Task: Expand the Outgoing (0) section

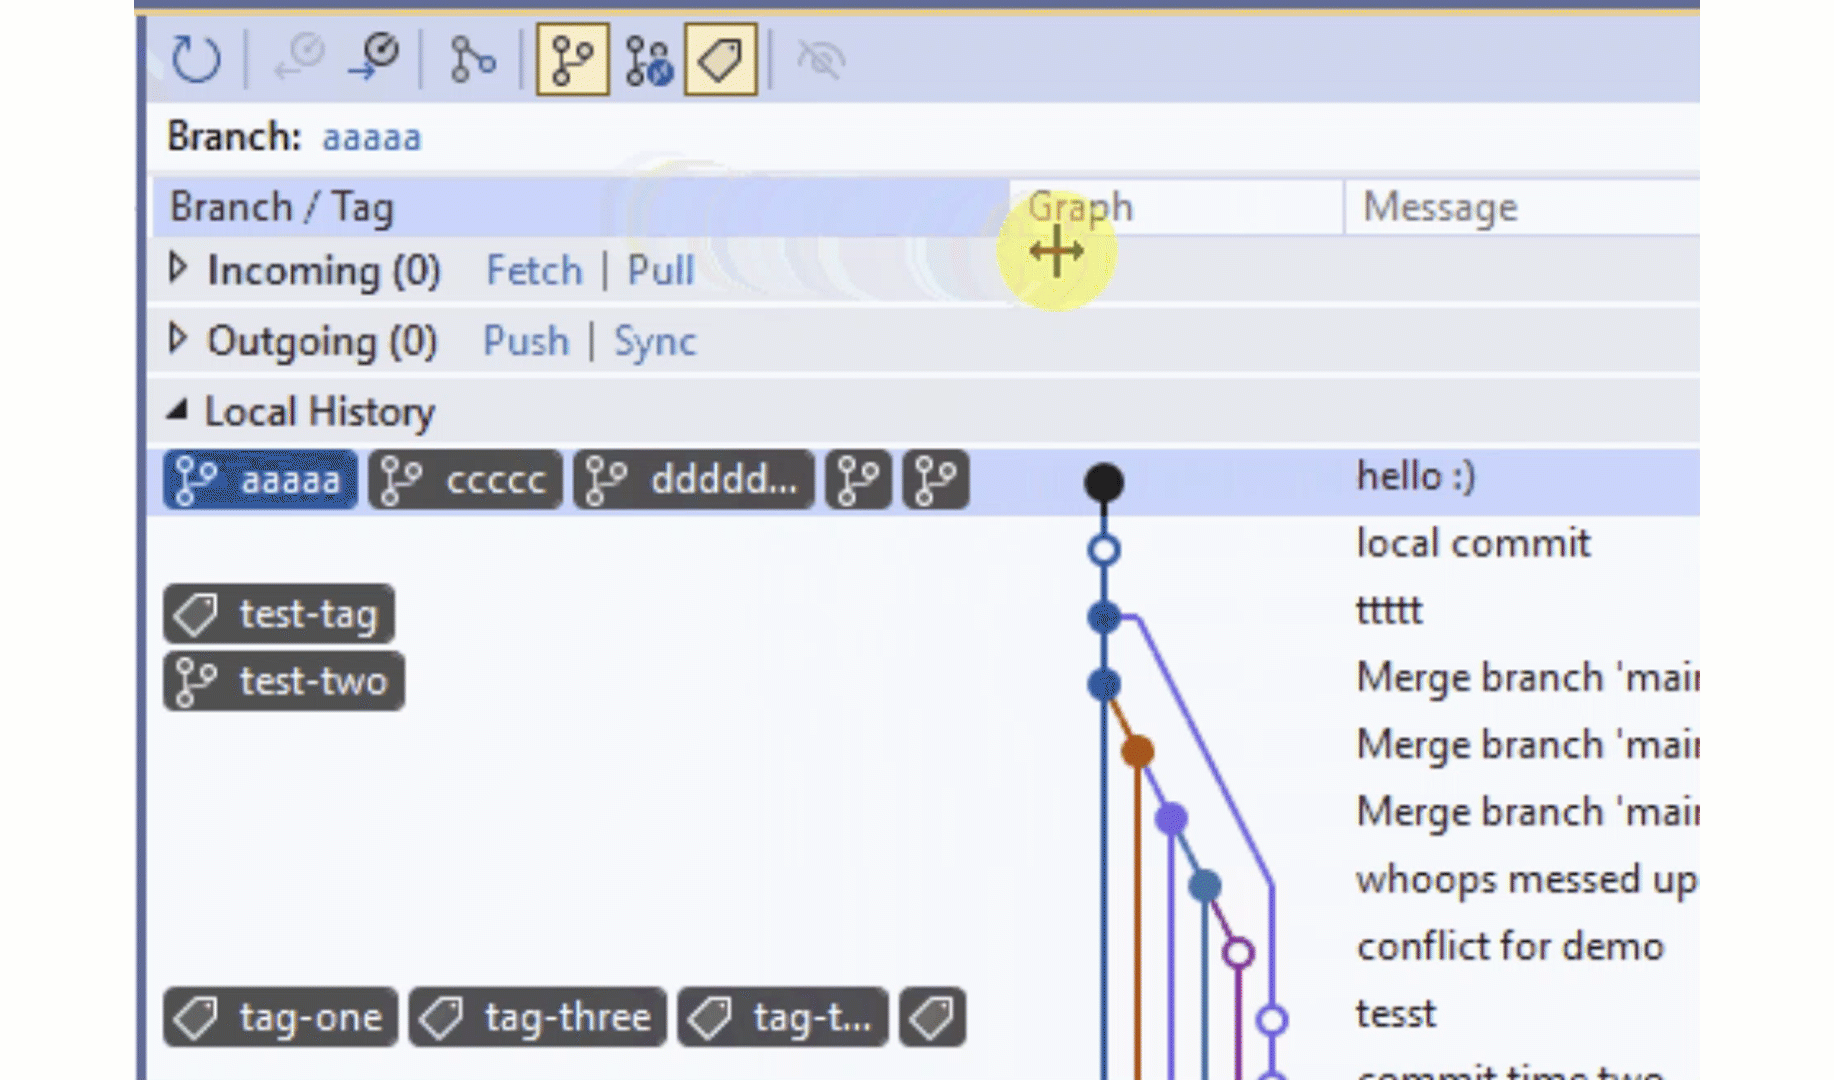Action: click(x=178, y=340)
